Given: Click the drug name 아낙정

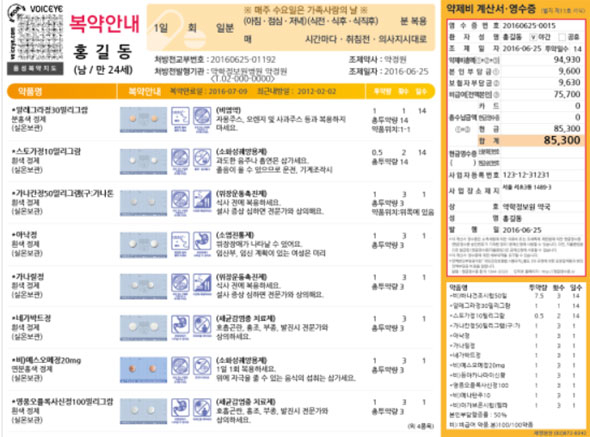Looking at the screenshot, I should [x=24, y=235].
